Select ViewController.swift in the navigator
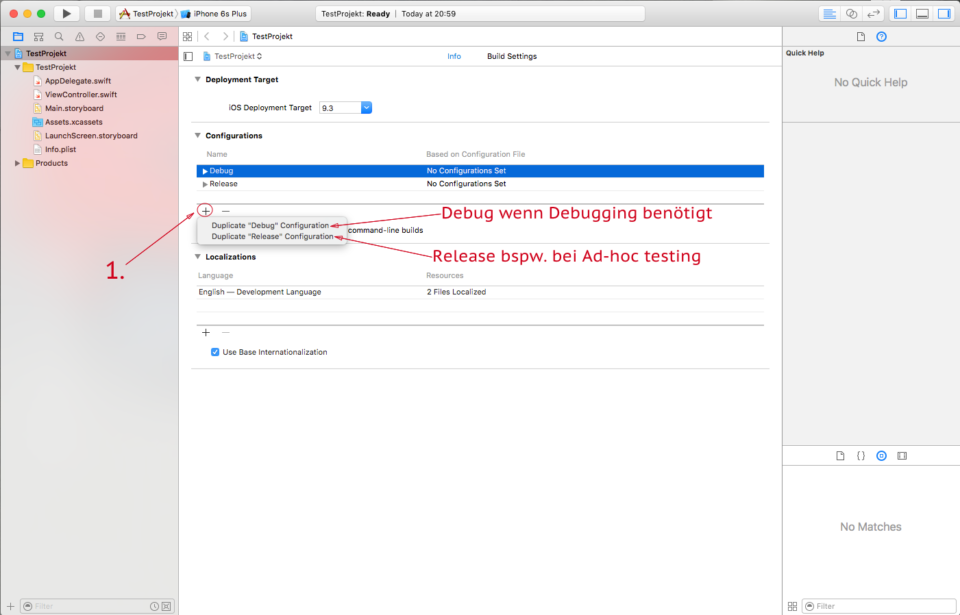The height and width of the screenshot is (615, 960). 80,94
